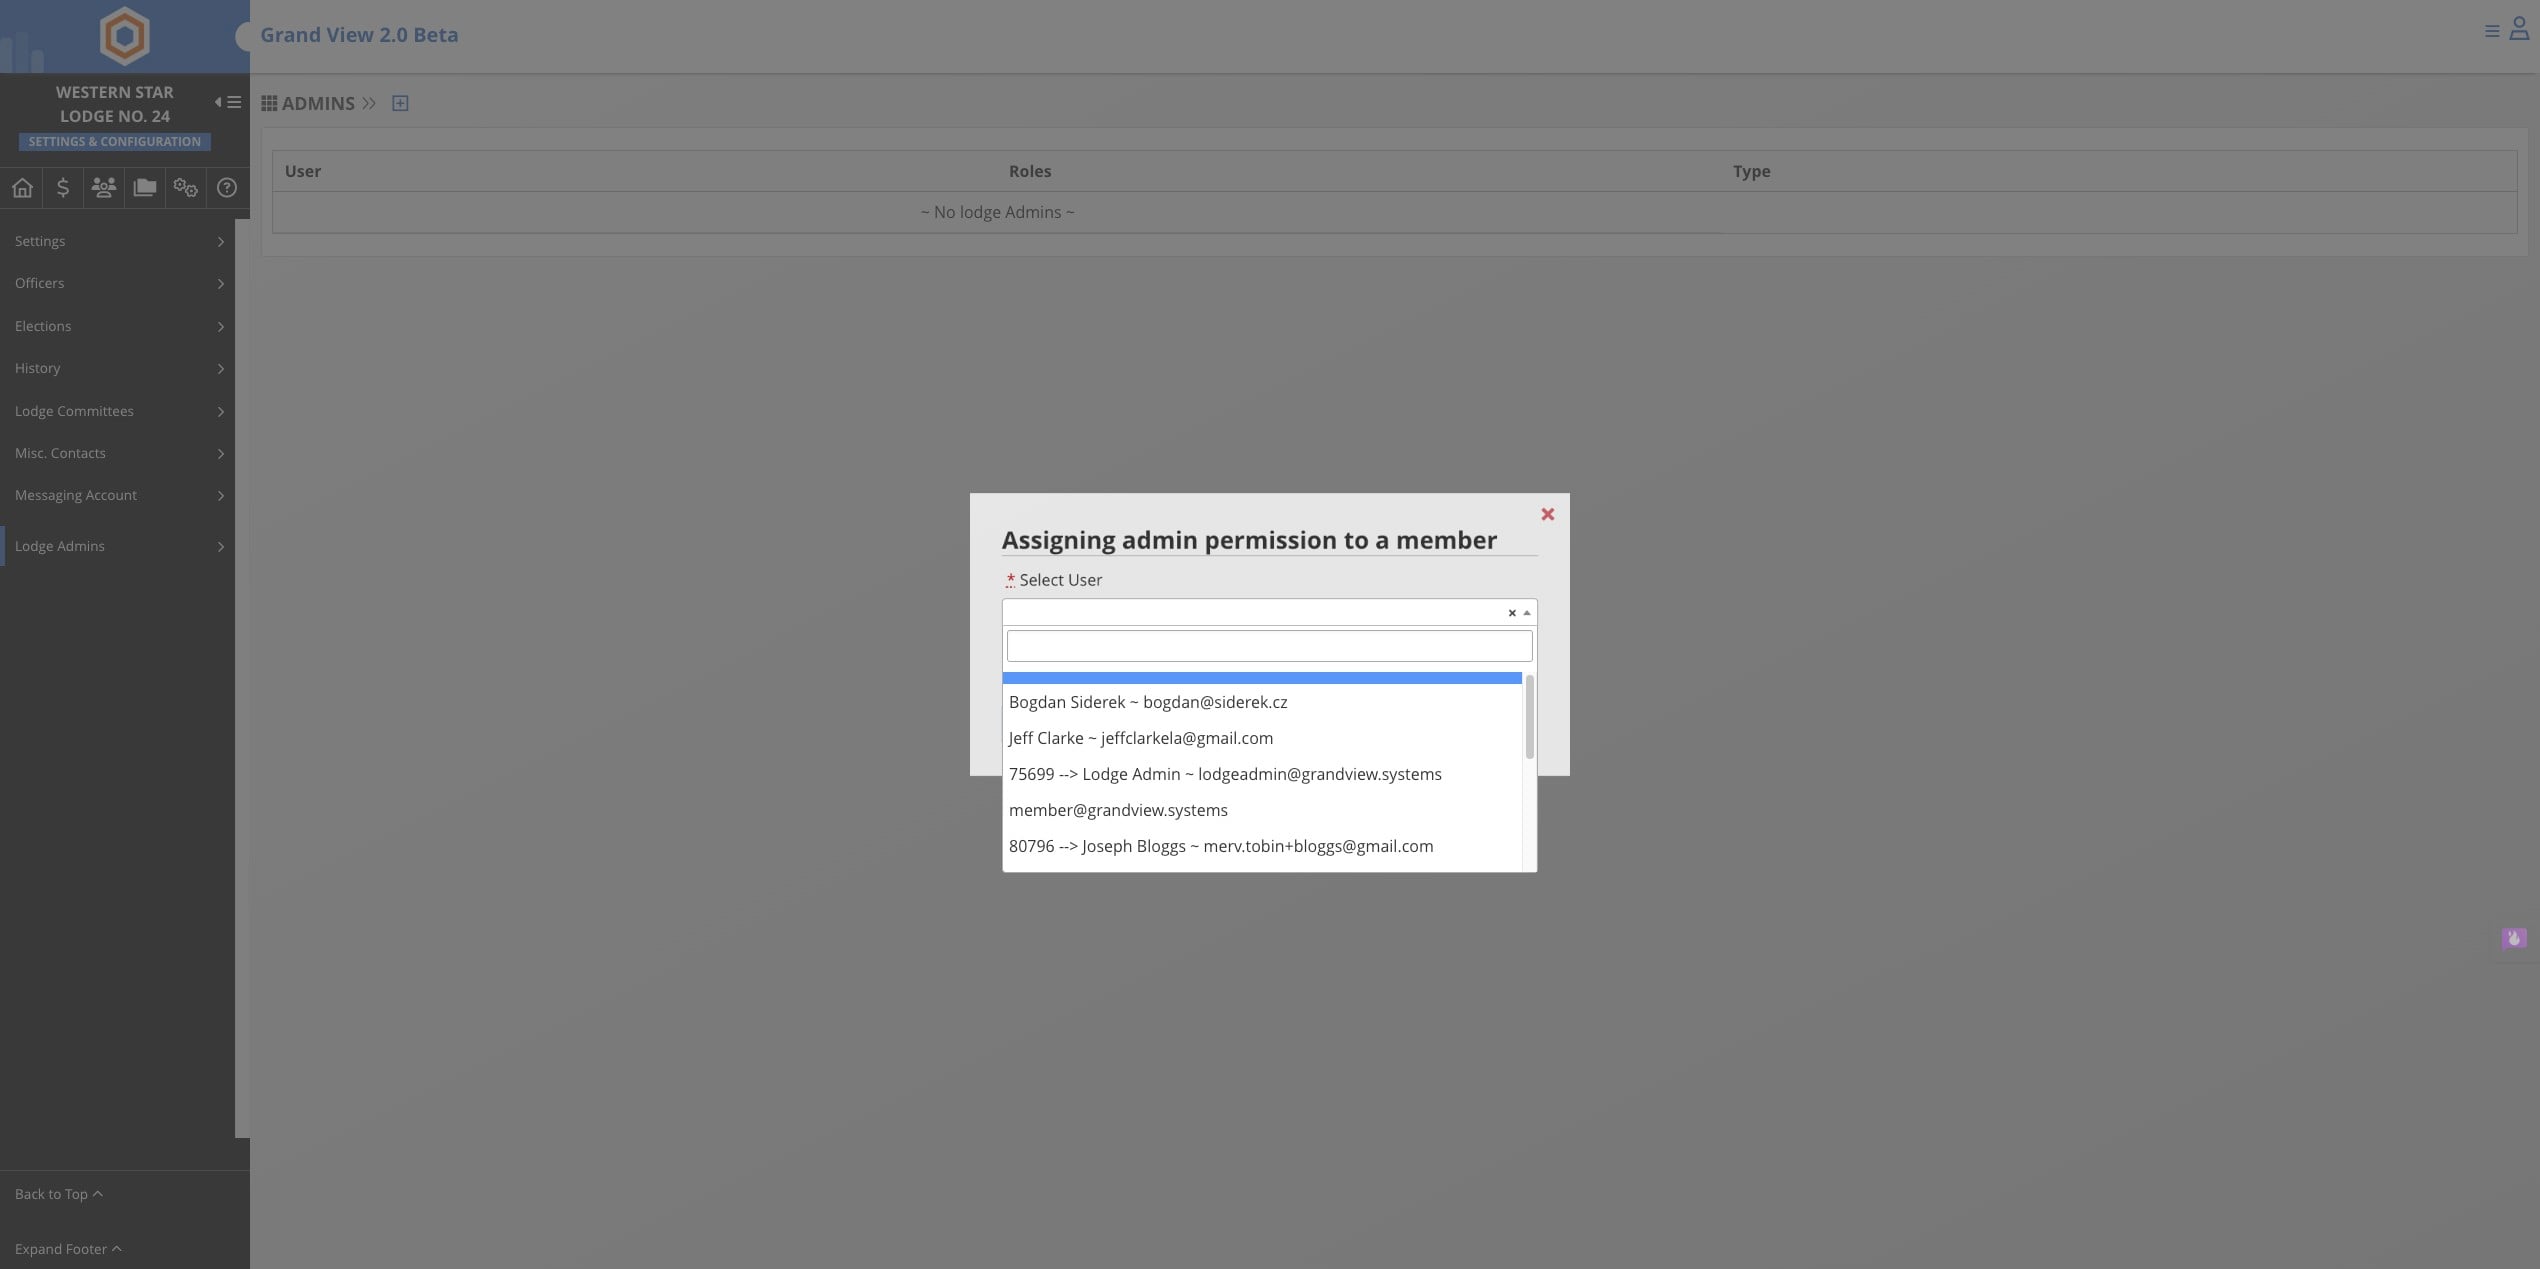The height and width of the screenshot is (1269, 2540).
Task: Select the highlighted blank option
Action: (1262, 678)
